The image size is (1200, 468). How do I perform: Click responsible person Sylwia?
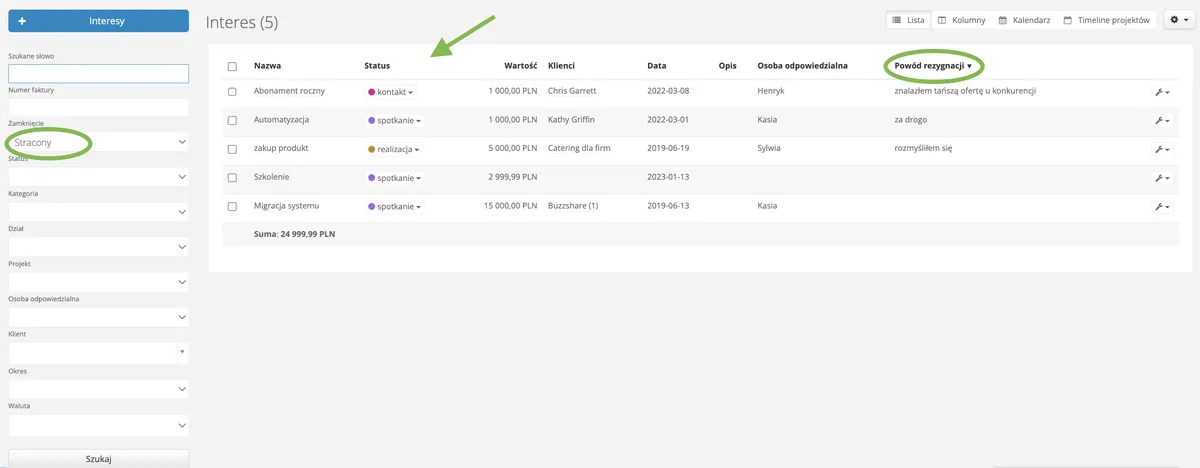[x=769, y=149]
